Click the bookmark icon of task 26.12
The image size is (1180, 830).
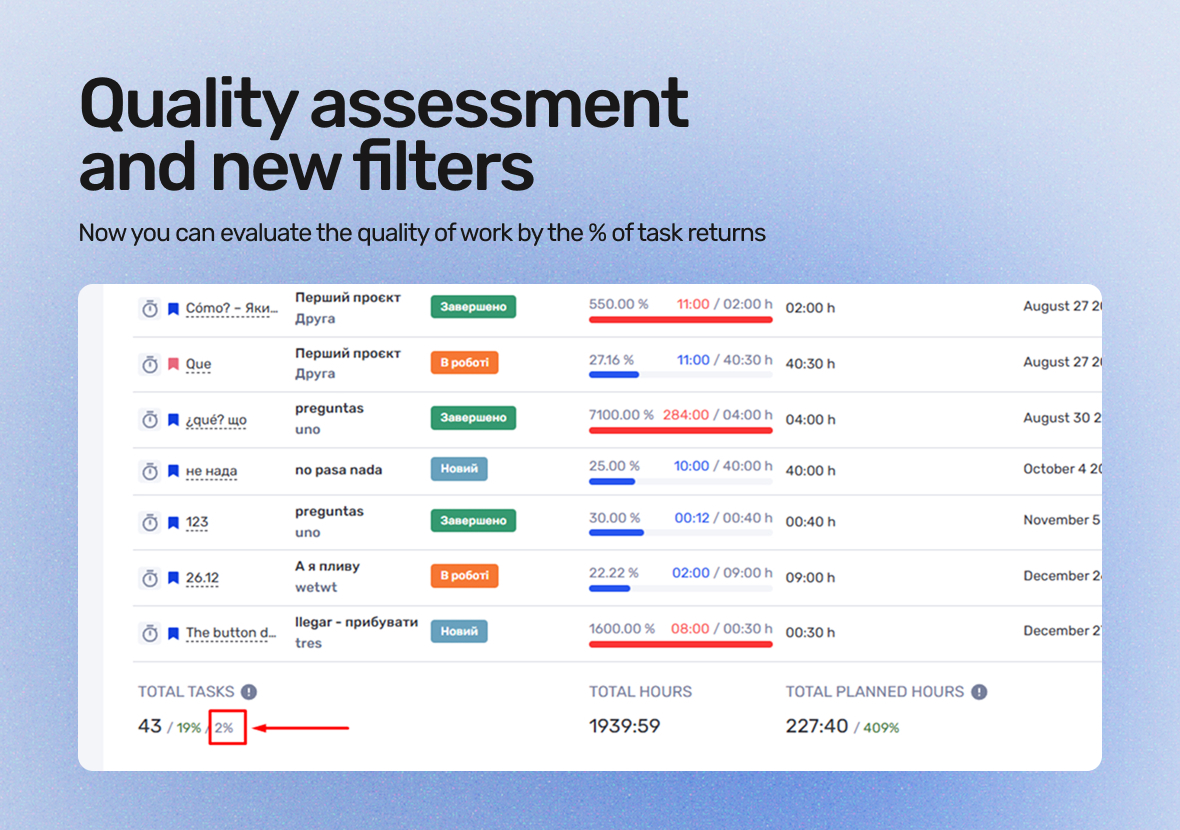(x=173, y=578)
